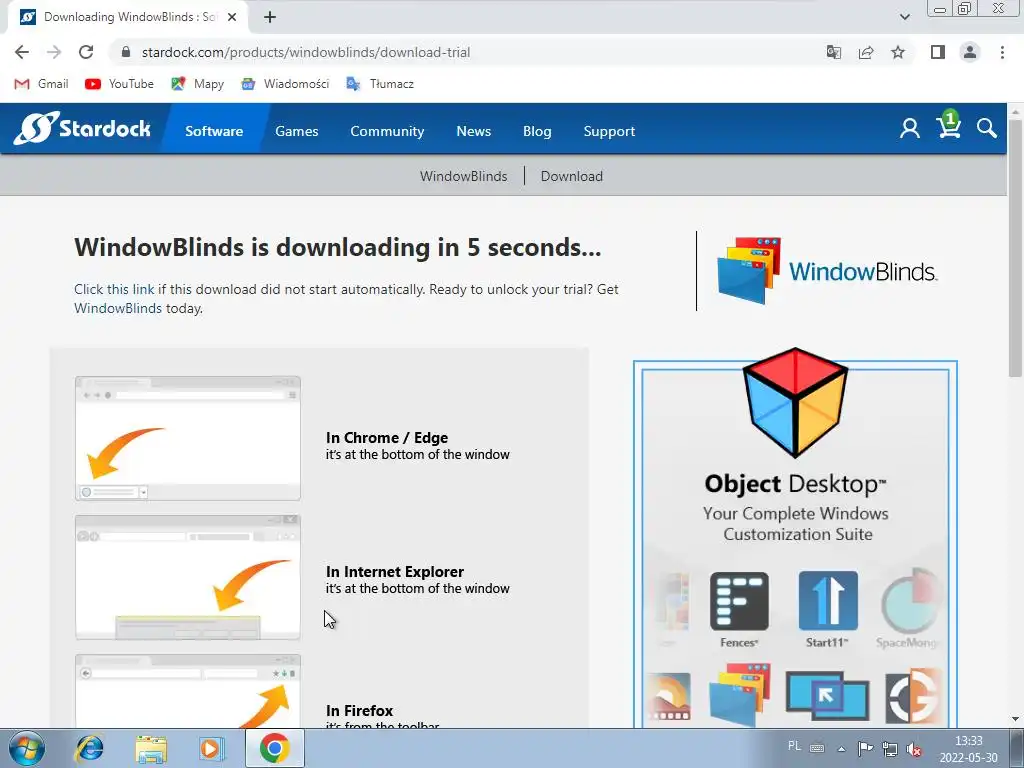1024x768 pixels.
Task: Follow the WindowBlinds purchase link in the paragraph
Action: [x=118, y=308]
